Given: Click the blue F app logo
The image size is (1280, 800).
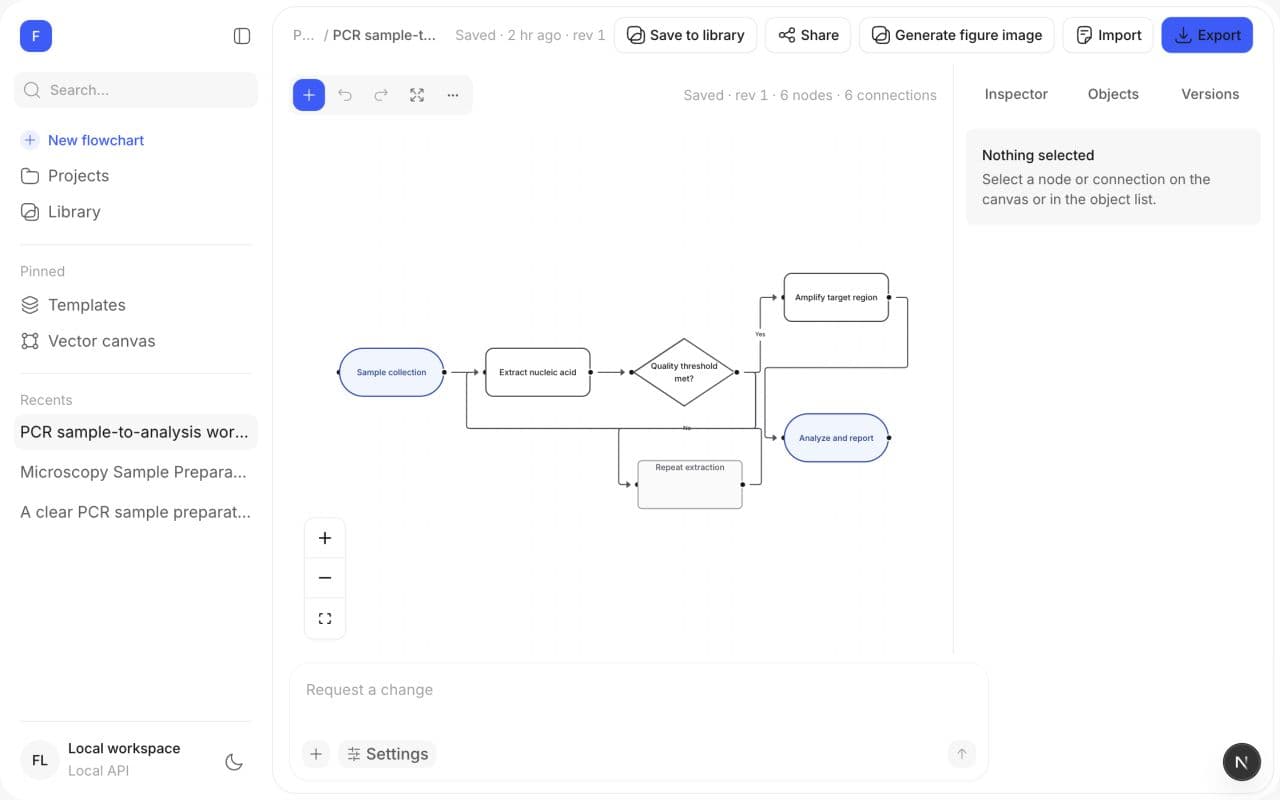Looking at the screenshot, I should click(x=36, y=36).
